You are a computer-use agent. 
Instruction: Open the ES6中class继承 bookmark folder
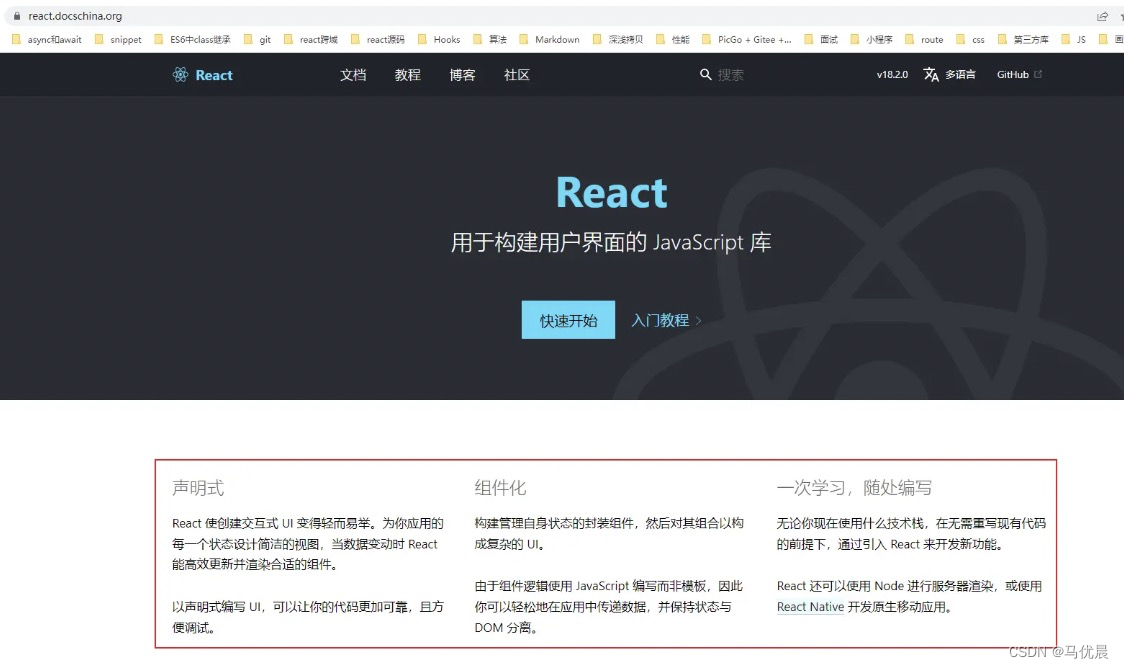[x=192, y=39]
